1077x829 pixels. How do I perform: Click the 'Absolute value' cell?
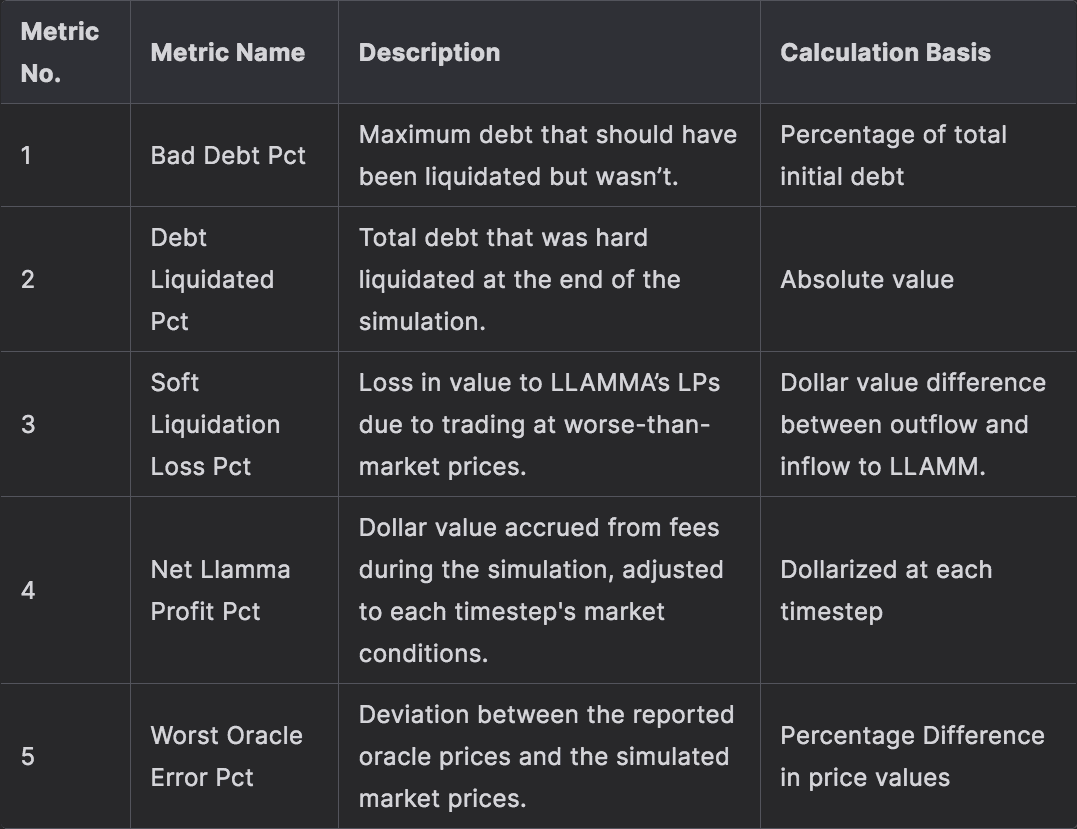tap(867, 279)
